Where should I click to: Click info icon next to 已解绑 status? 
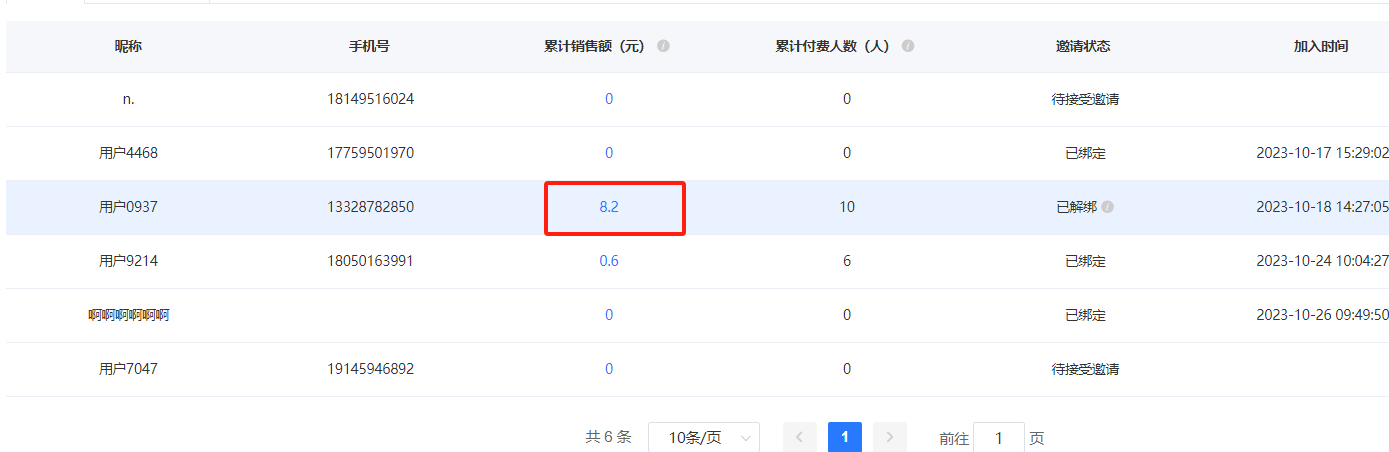[1108, 208]
